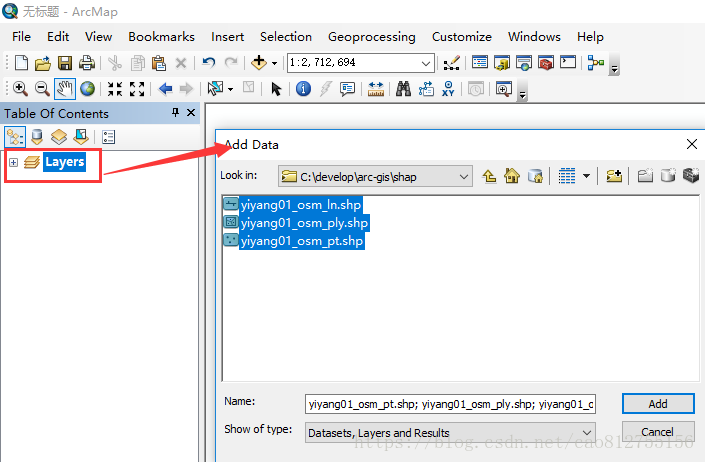Open an existing map file

click(x=43, y=63)
